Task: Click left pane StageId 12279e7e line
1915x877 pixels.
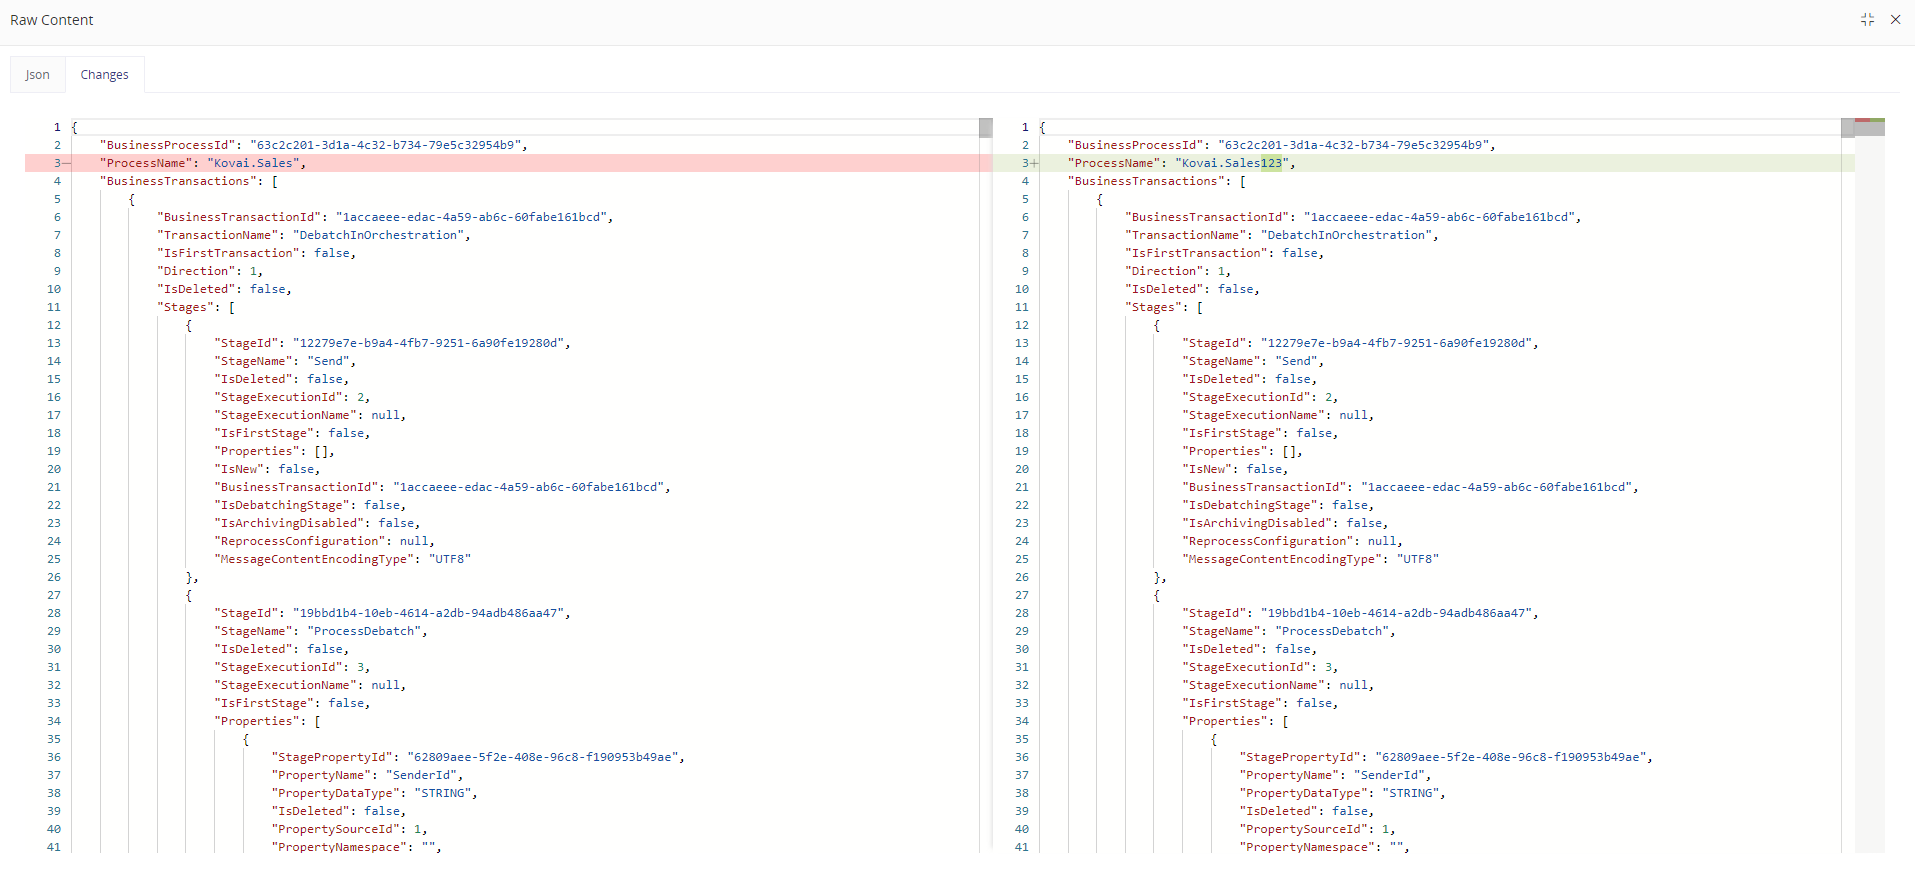Action: tap(393, 343)
